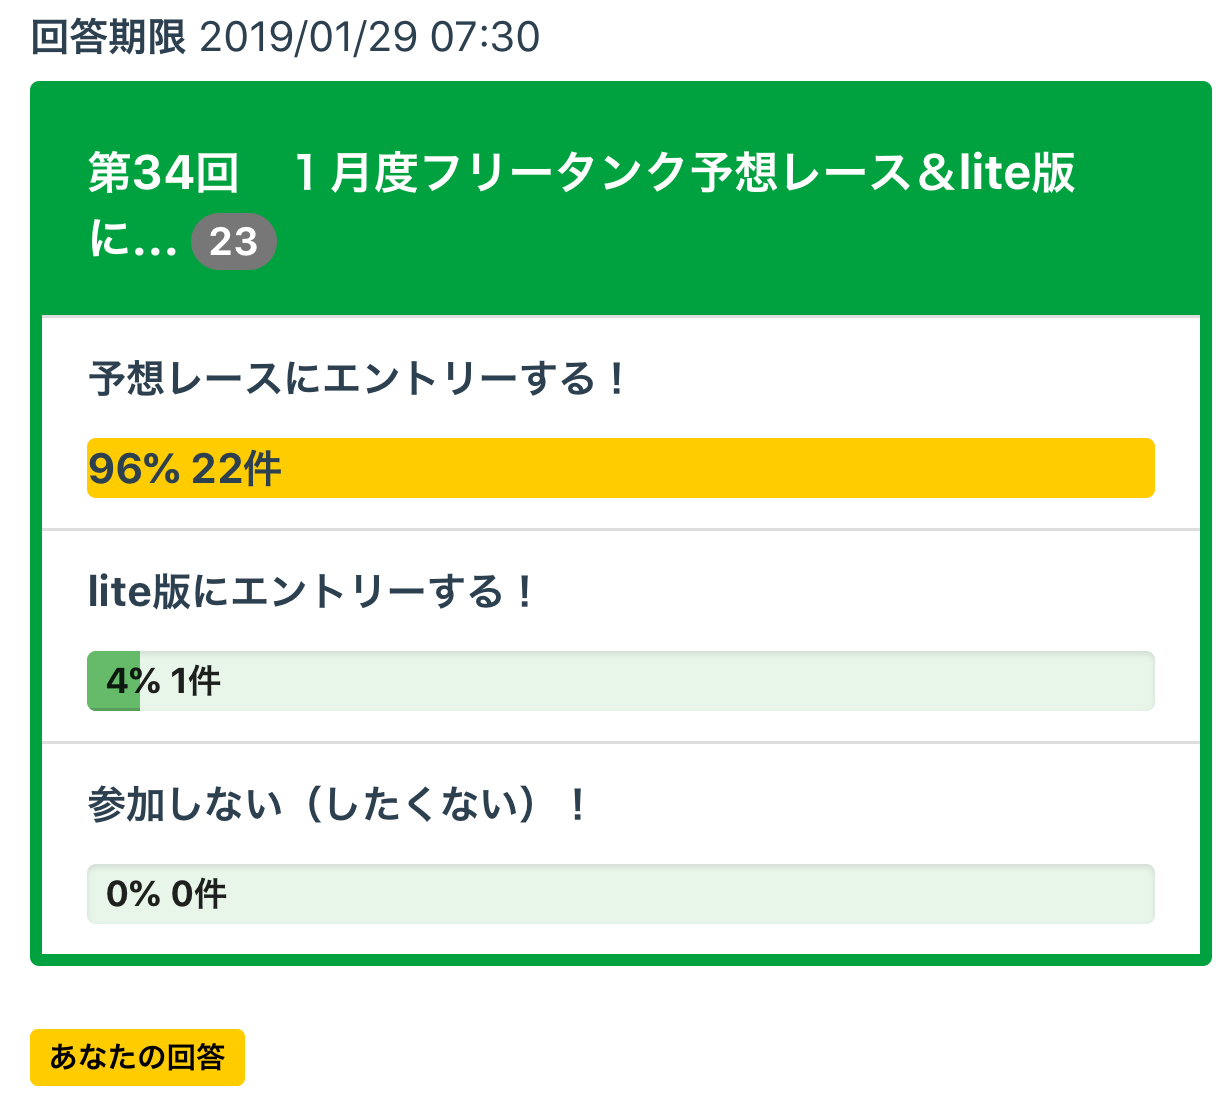The height and width of the screenshot is (1104, 1218).
Task: Select the "lite版にエントリーする！" option
Action: pyautogui.click(x=312, y=593)
